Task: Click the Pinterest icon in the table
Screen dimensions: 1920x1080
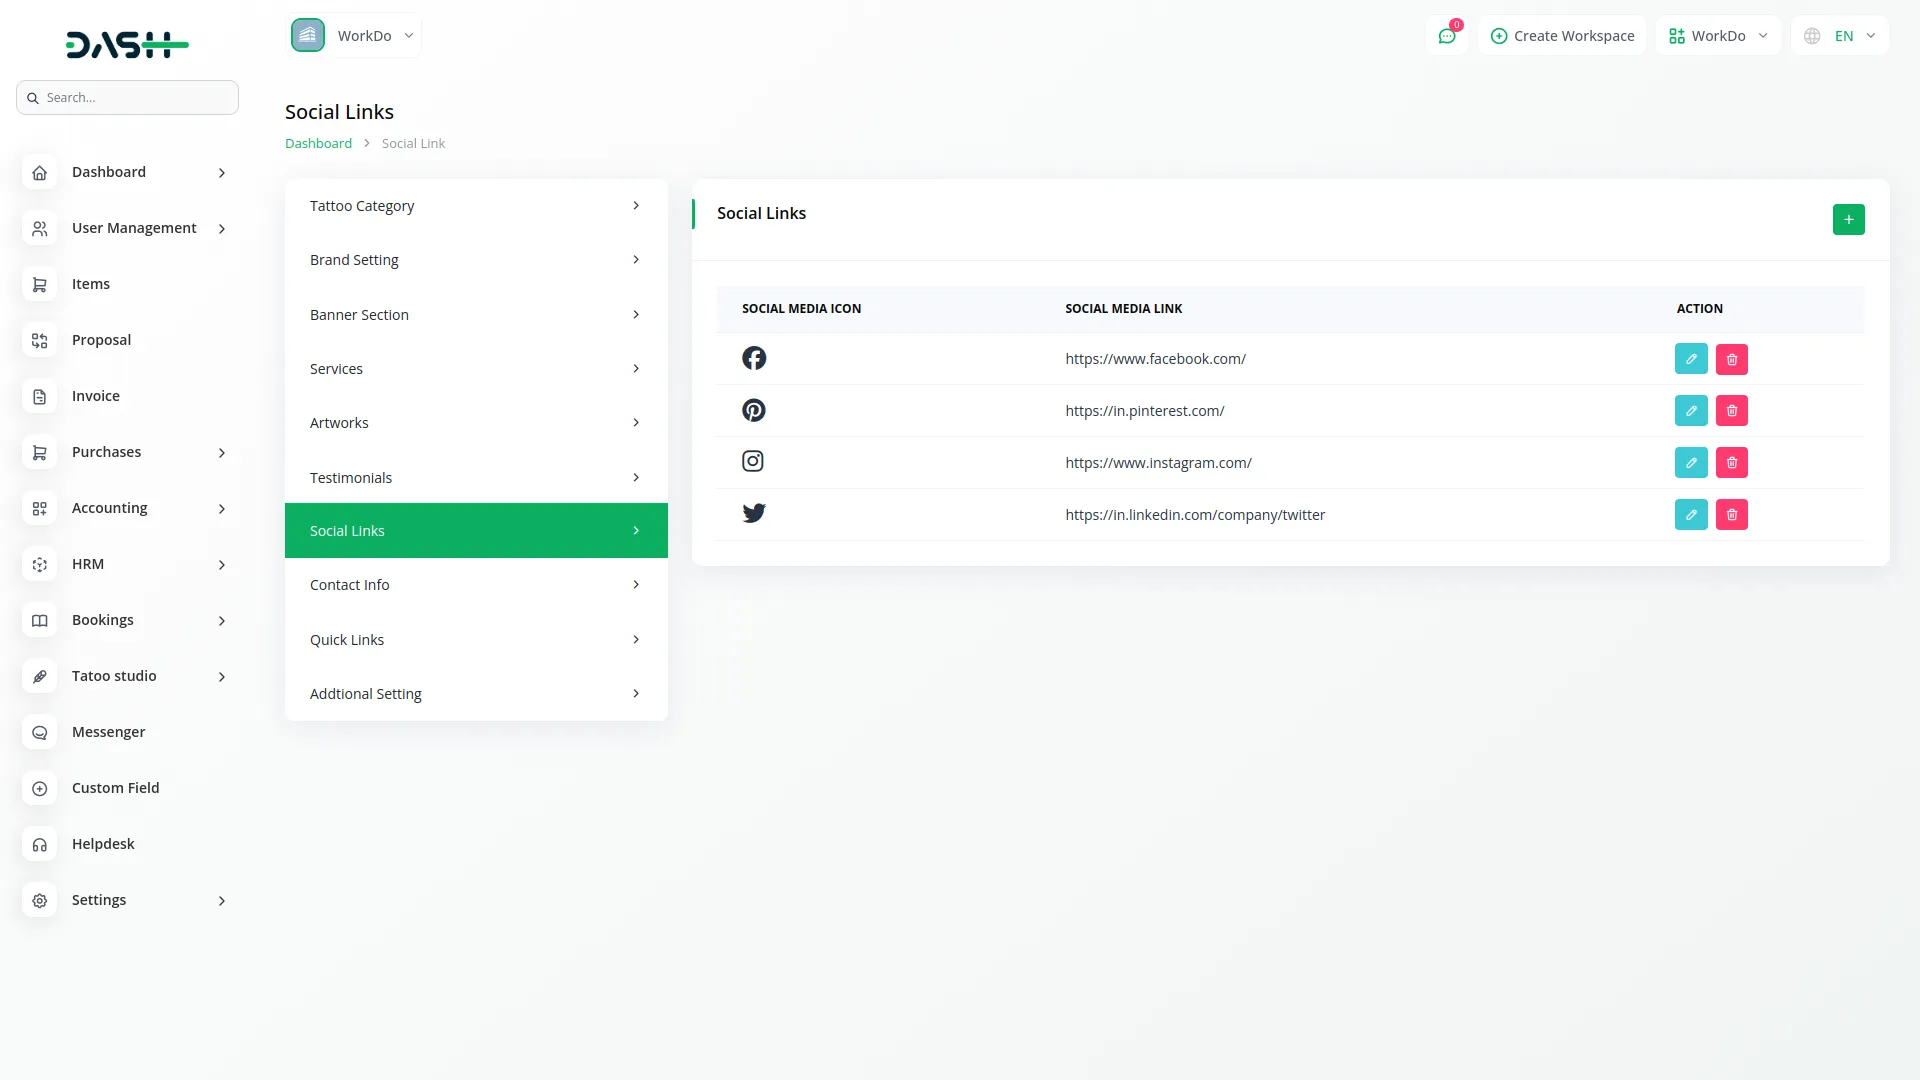Action: pos(754,410)
